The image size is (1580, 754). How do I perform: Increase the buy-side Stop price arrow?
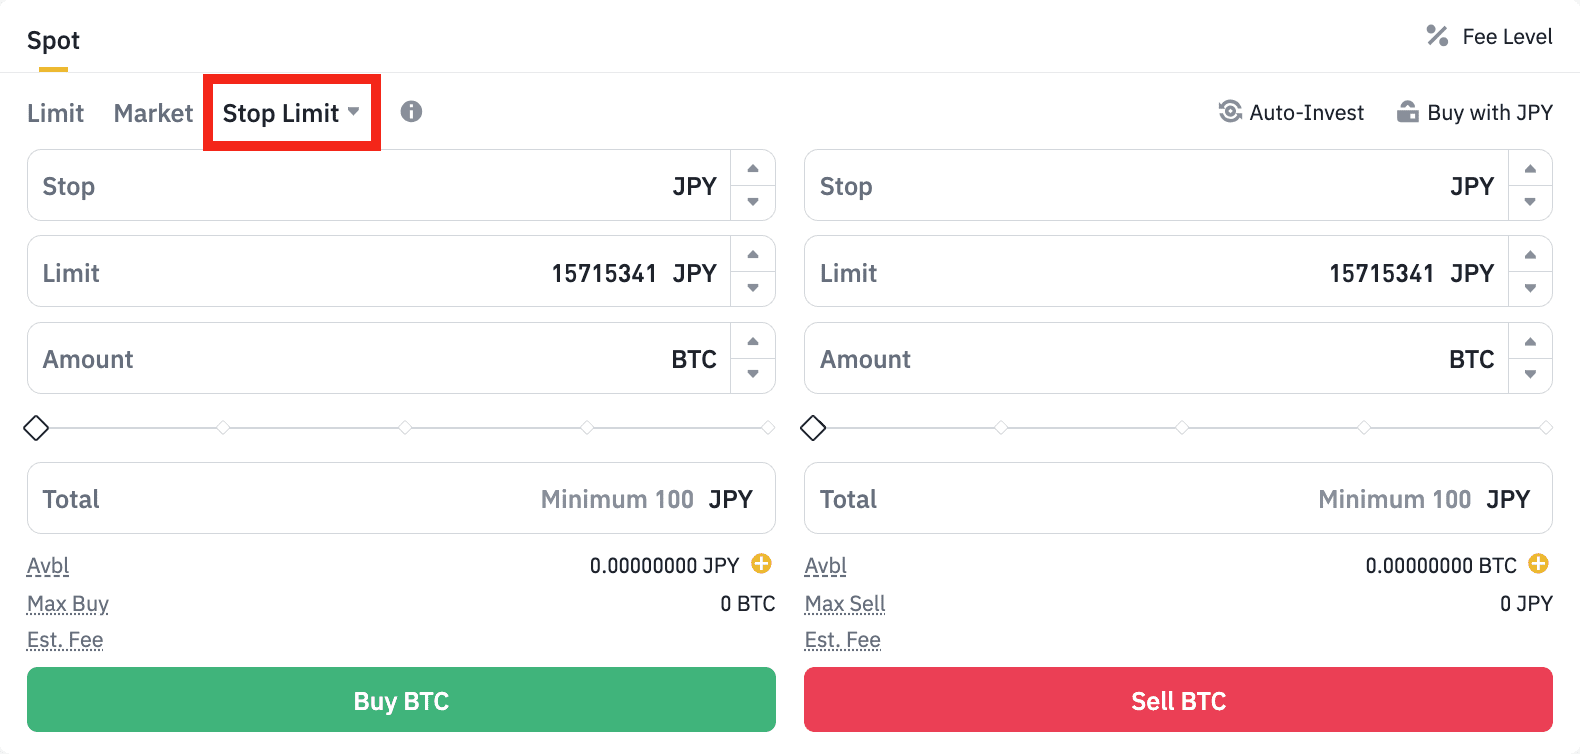click(753, 169)
